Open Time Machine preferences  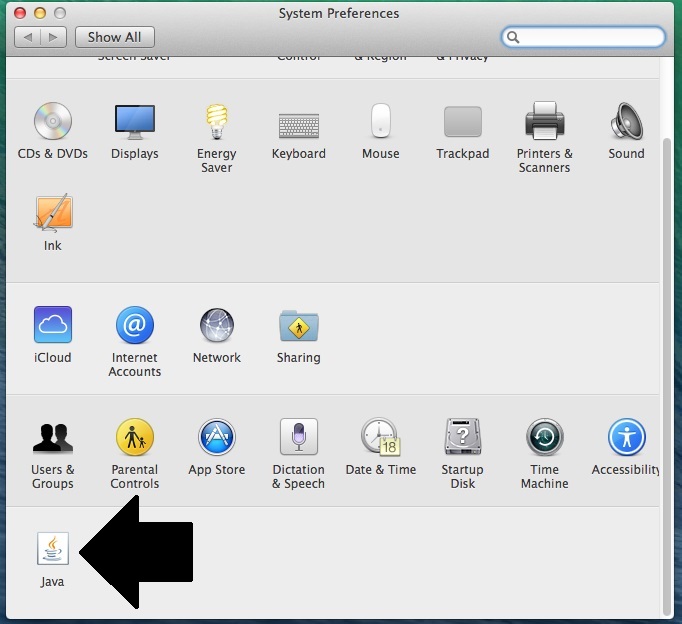(x=544, y=438)
